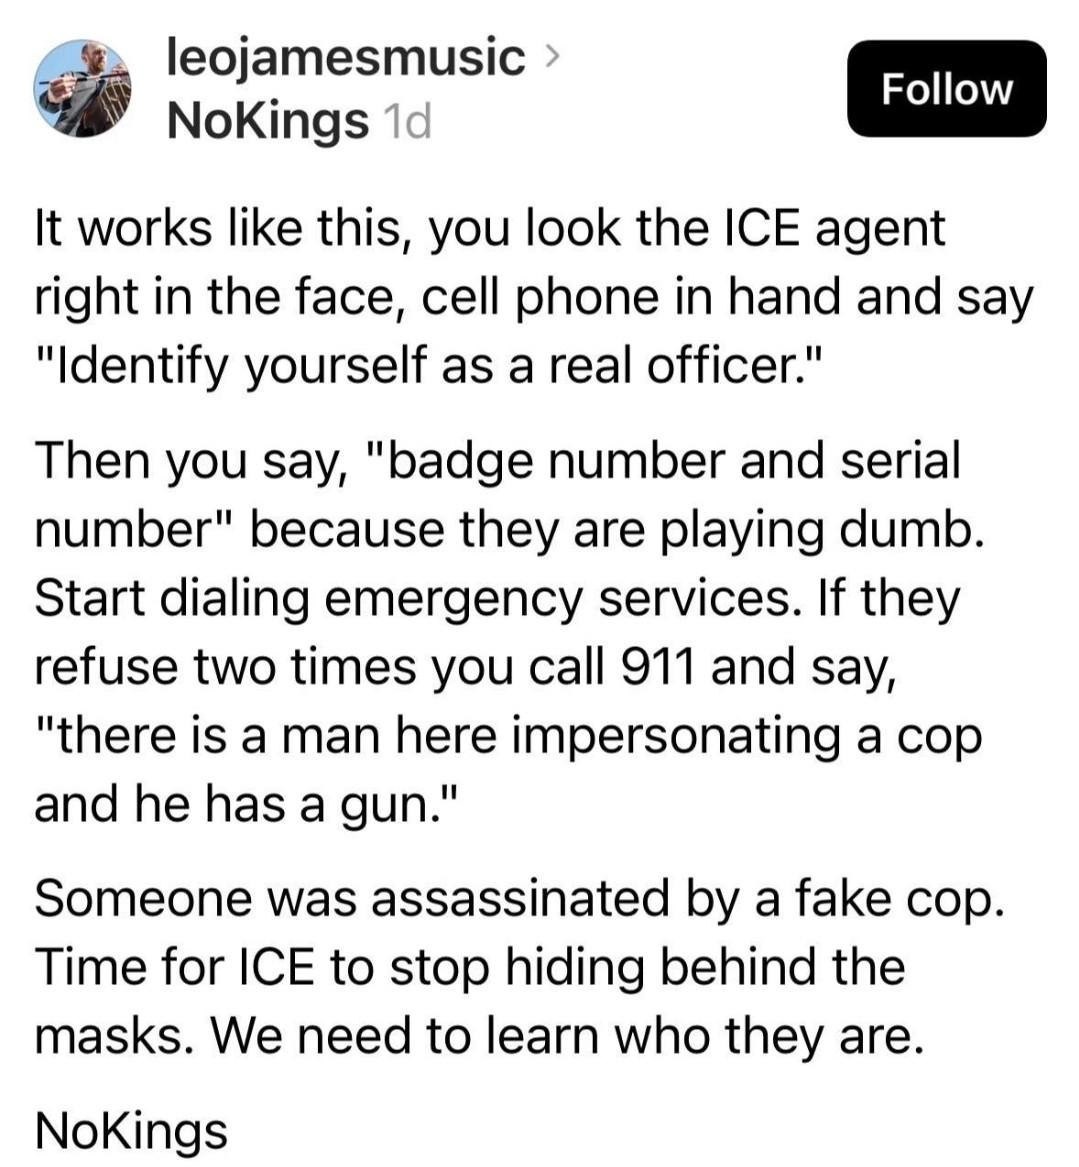Select the line starting 'It works like this'

coord(490,228)
